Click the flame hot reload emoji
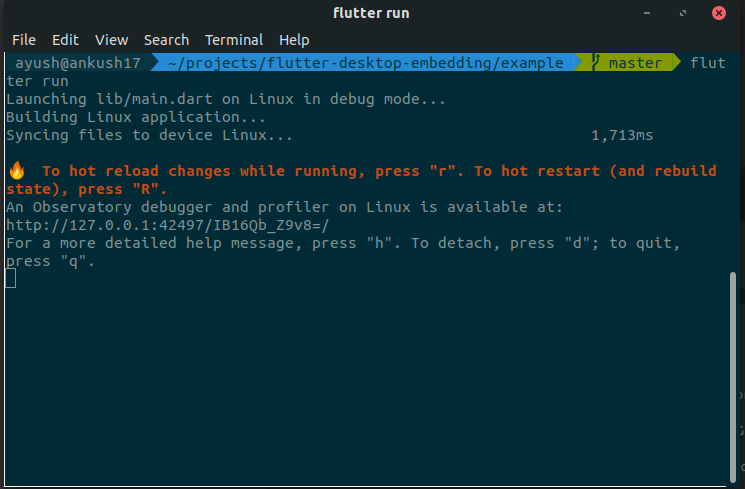The height and width of the screenshot is (489, 745). (x=17, y=171)
